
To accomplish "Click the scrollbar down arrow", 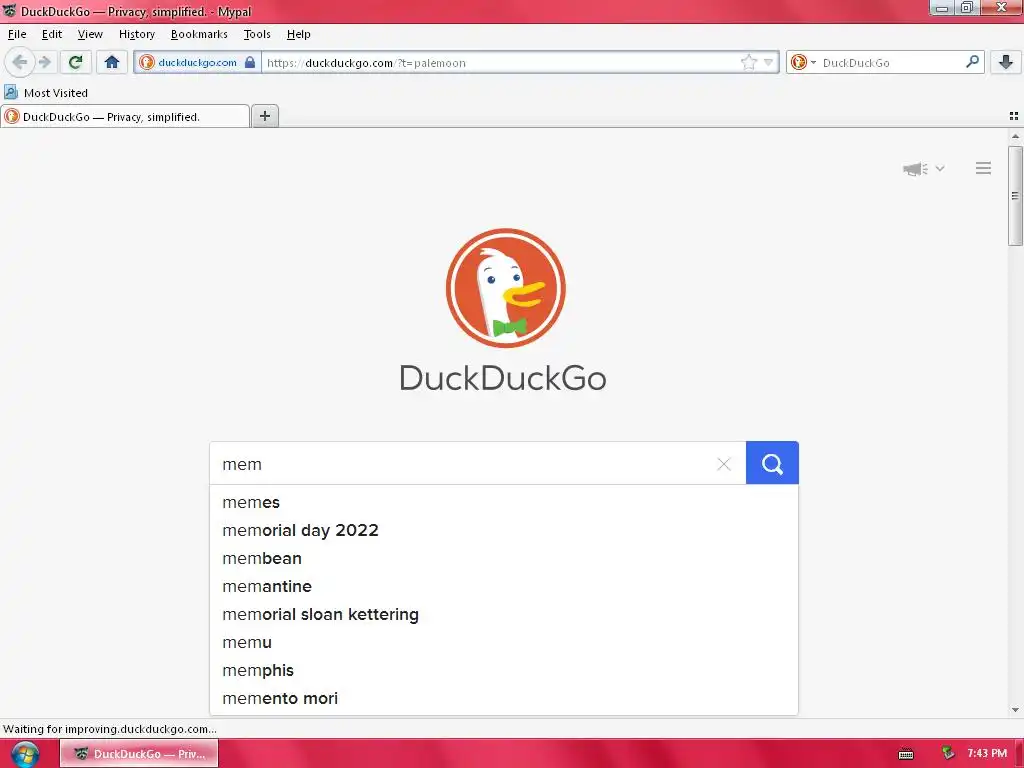I will pyautogui.click(x=1015, y=710).
